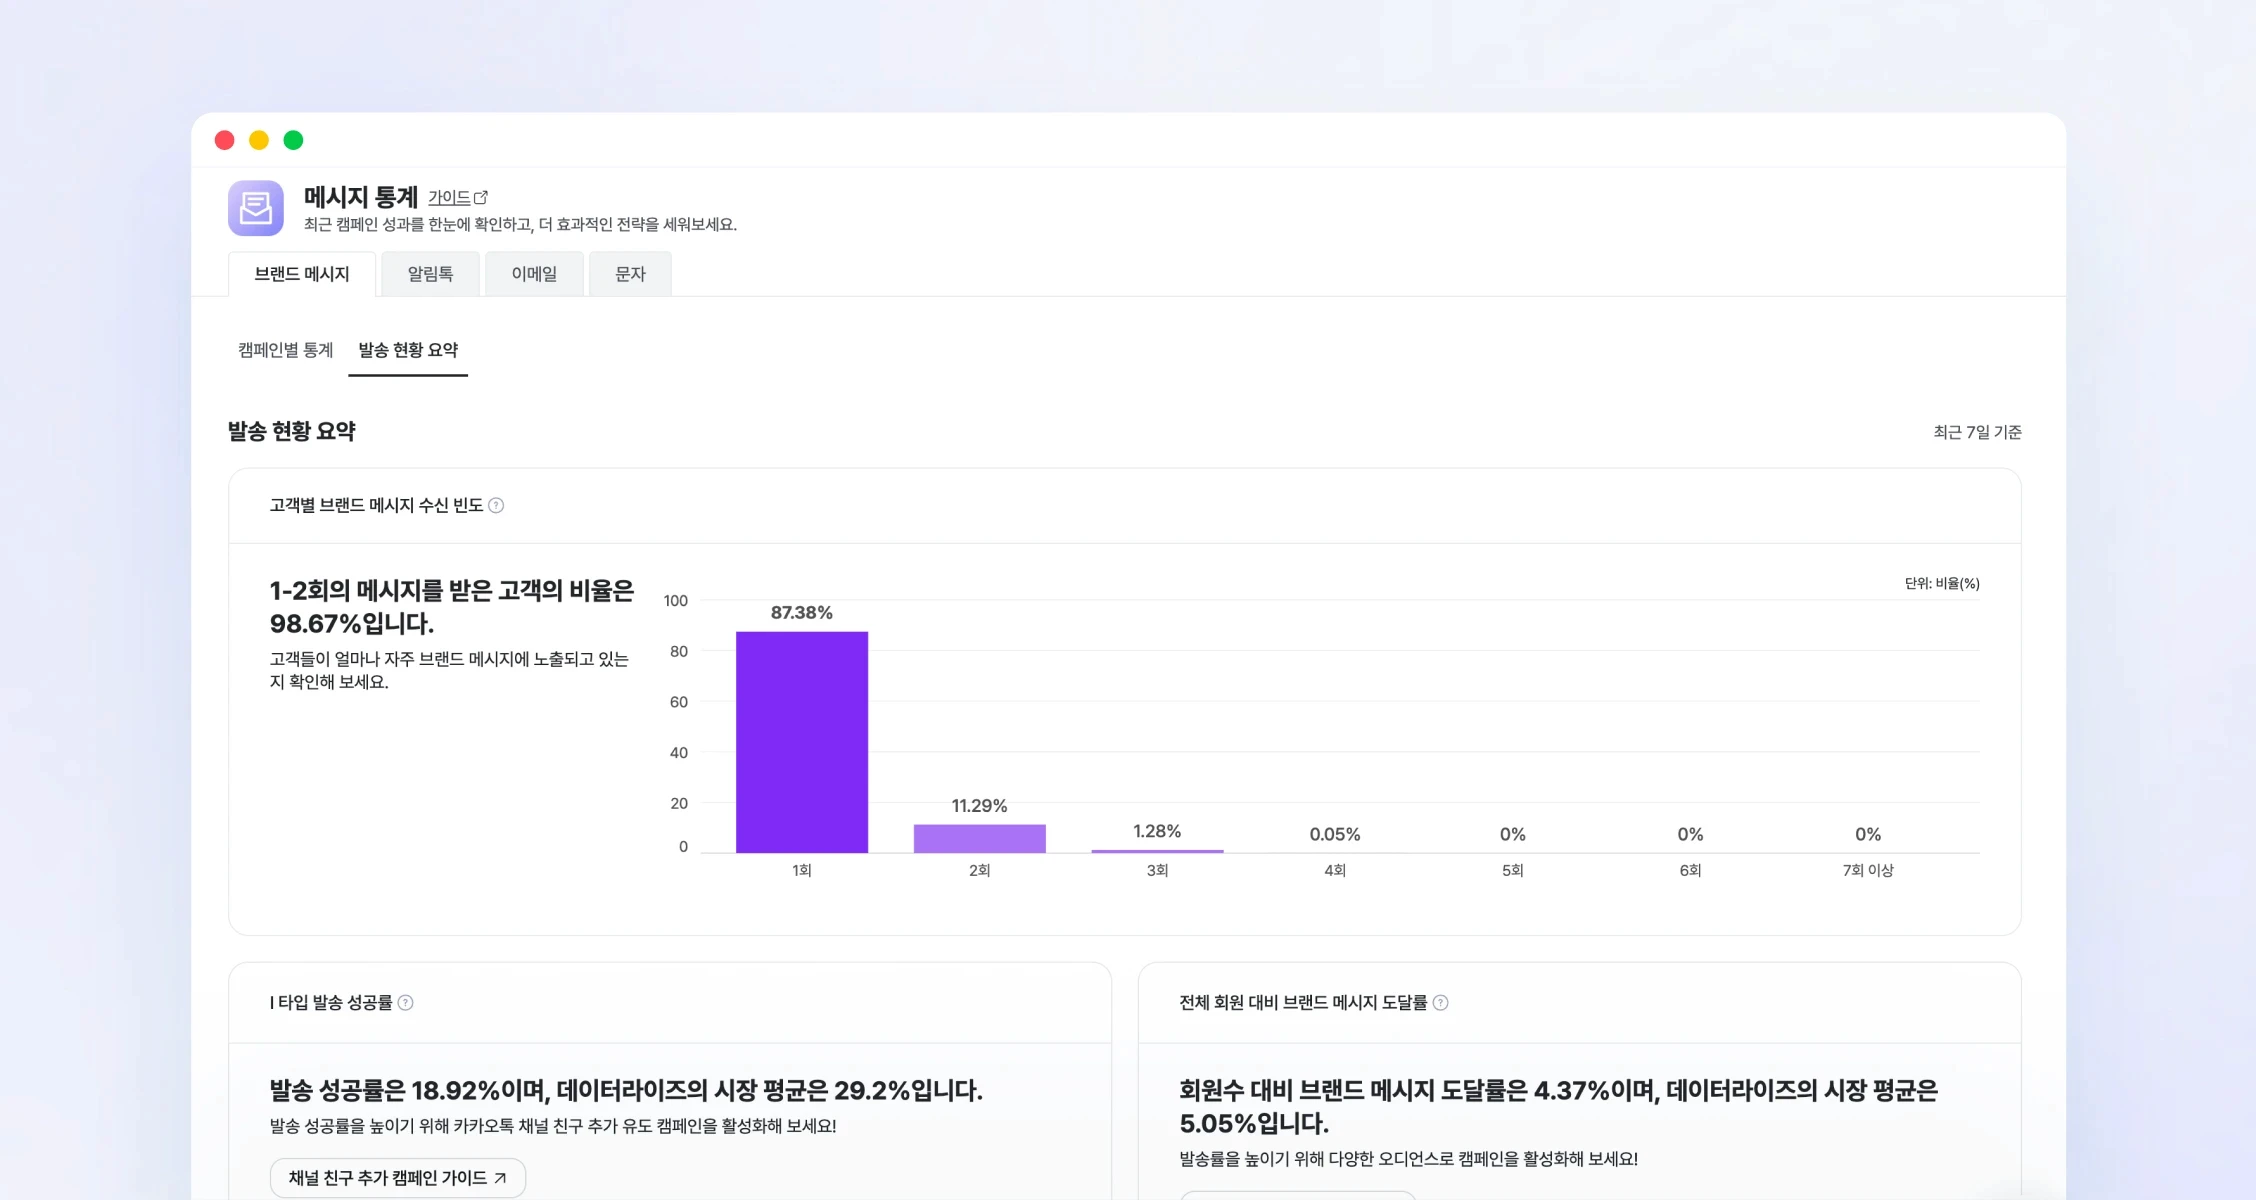Click help icon beside 전체 회원 대비 브랜드 메시지 도달률
Viewport: 2256px width, 1200px height.
(1441, 1003)
